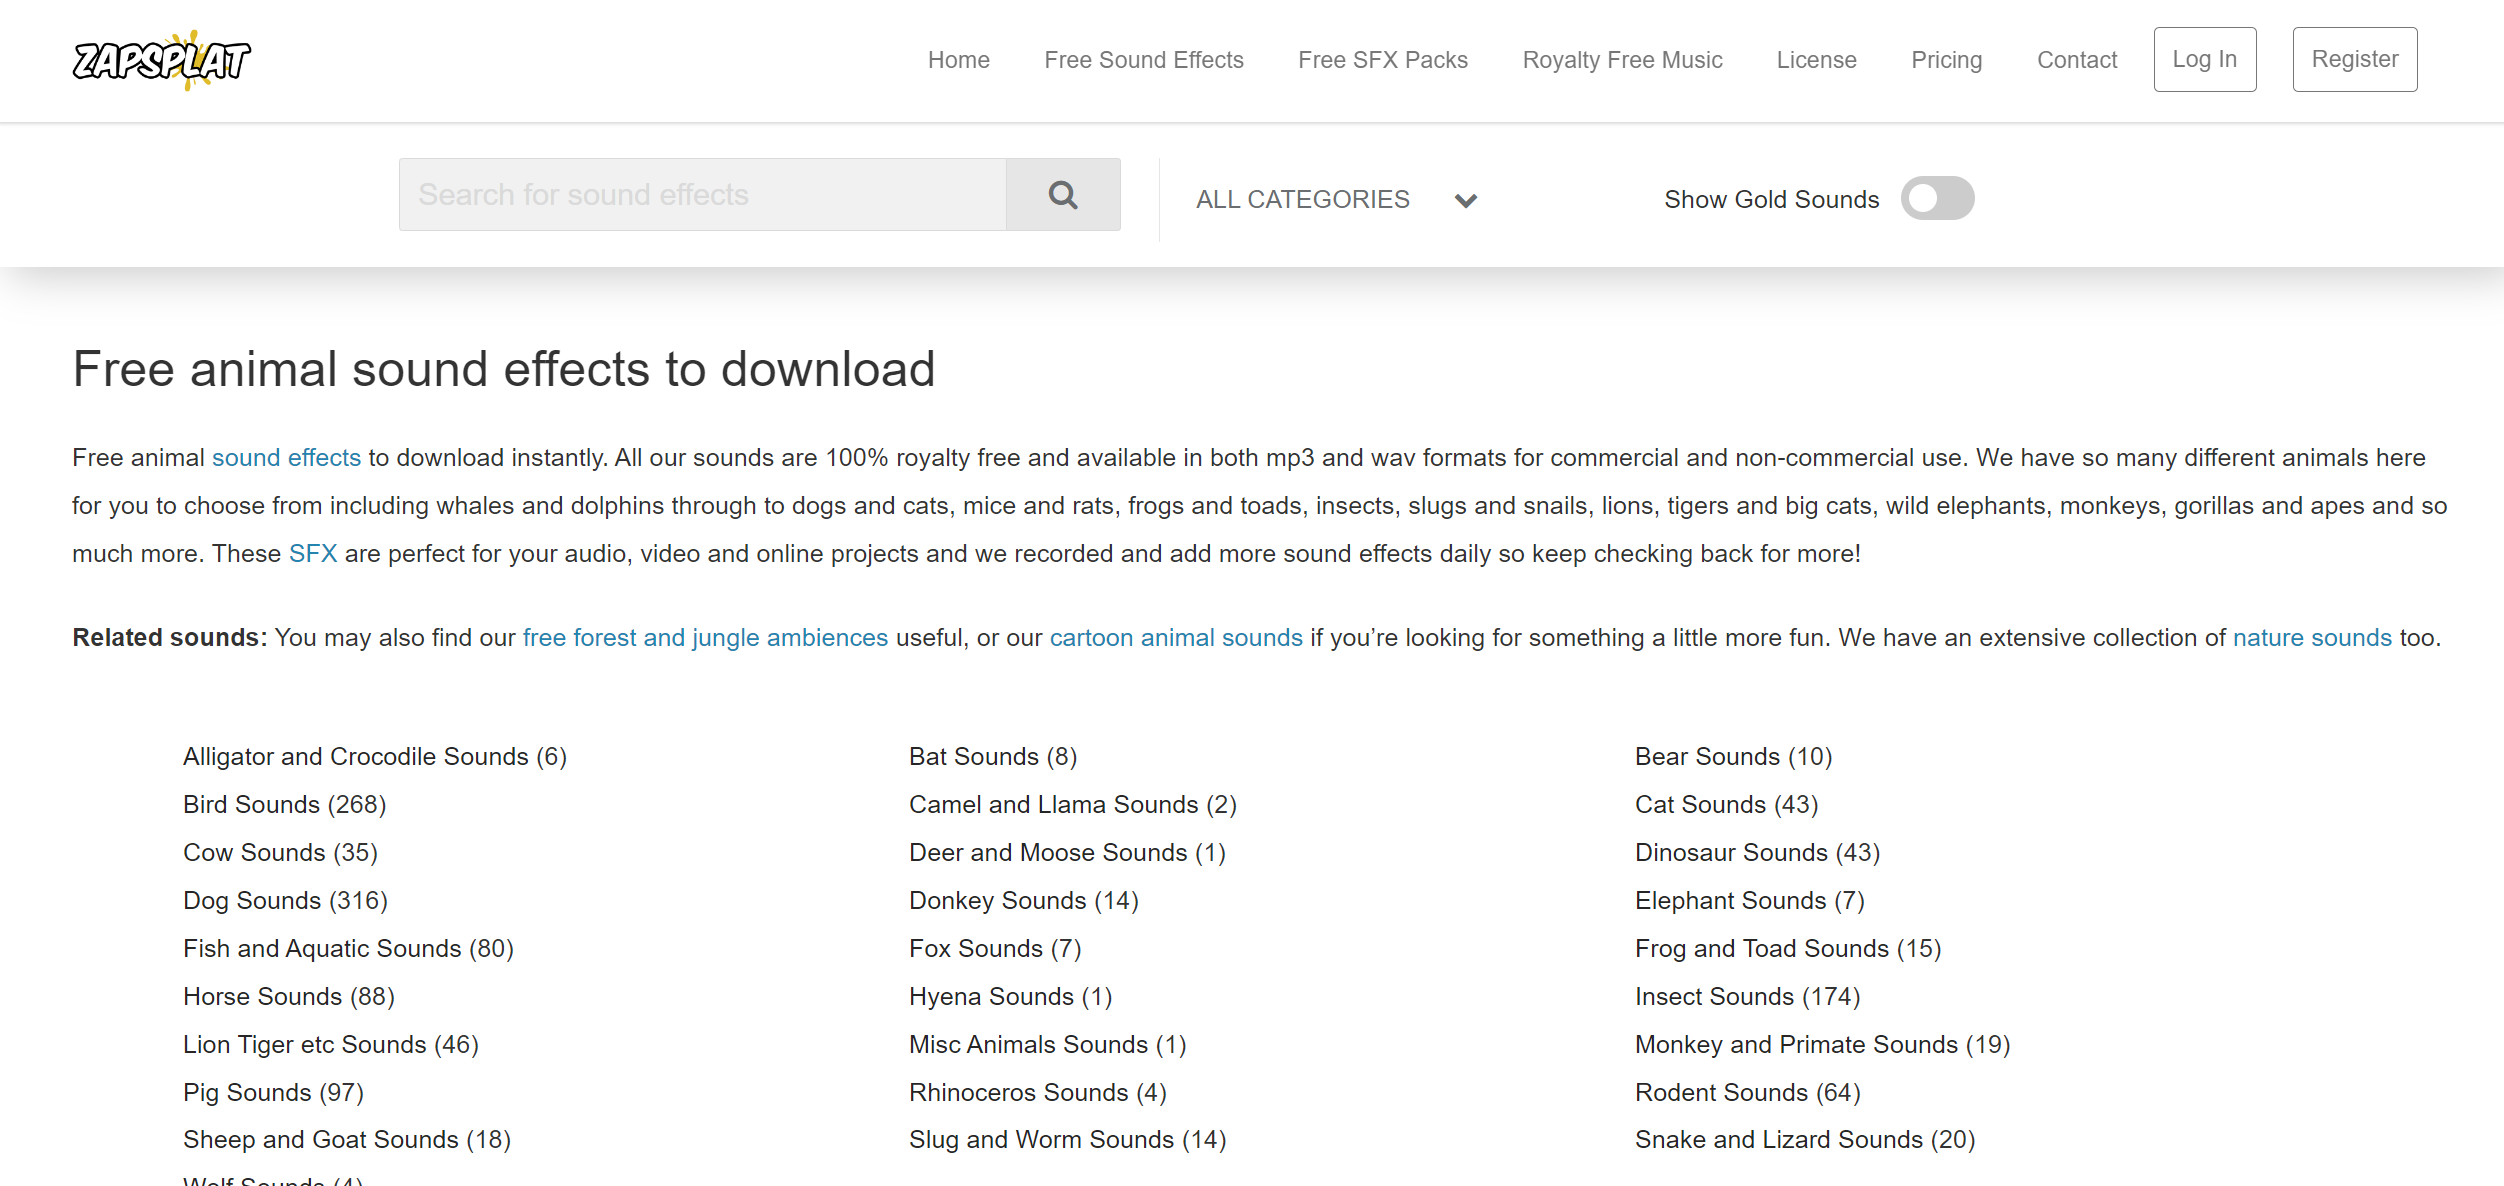Open the Insect Sounds category

[x=1746, y=997]
